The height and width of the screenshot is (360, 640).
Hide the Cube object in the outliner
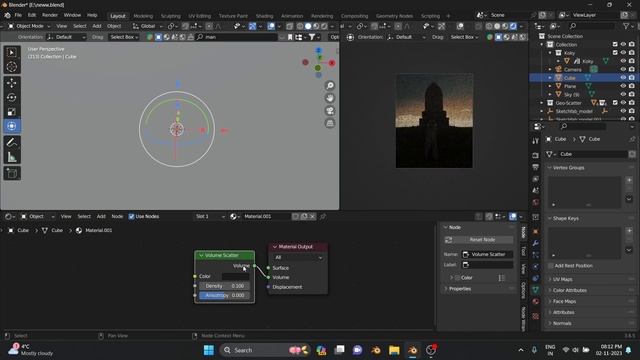(x=623, y=78)
